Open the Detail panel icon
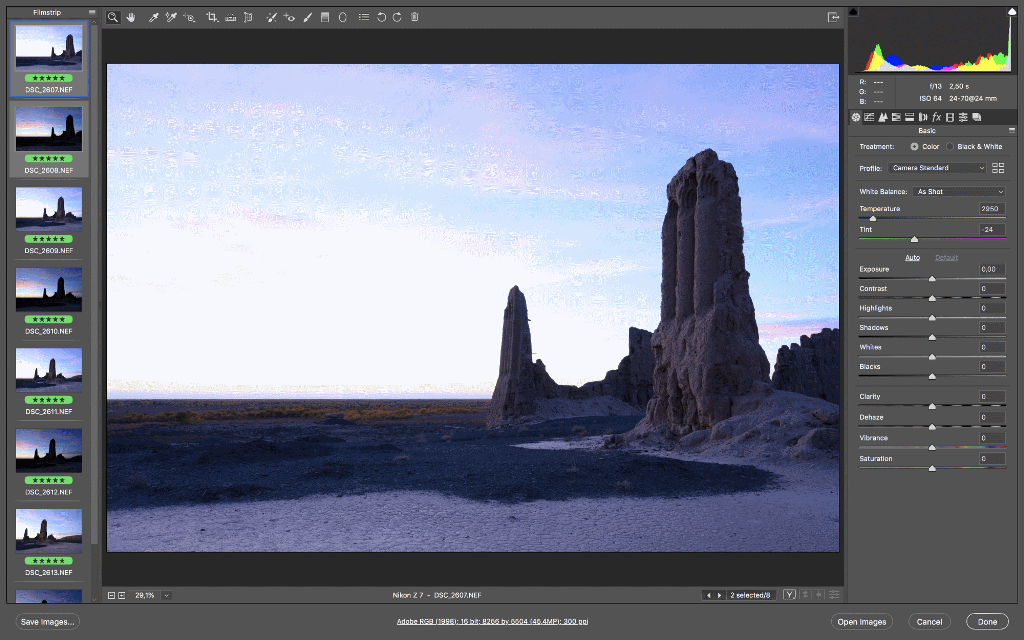This screenshot has height=640, width=1024. 883,117
